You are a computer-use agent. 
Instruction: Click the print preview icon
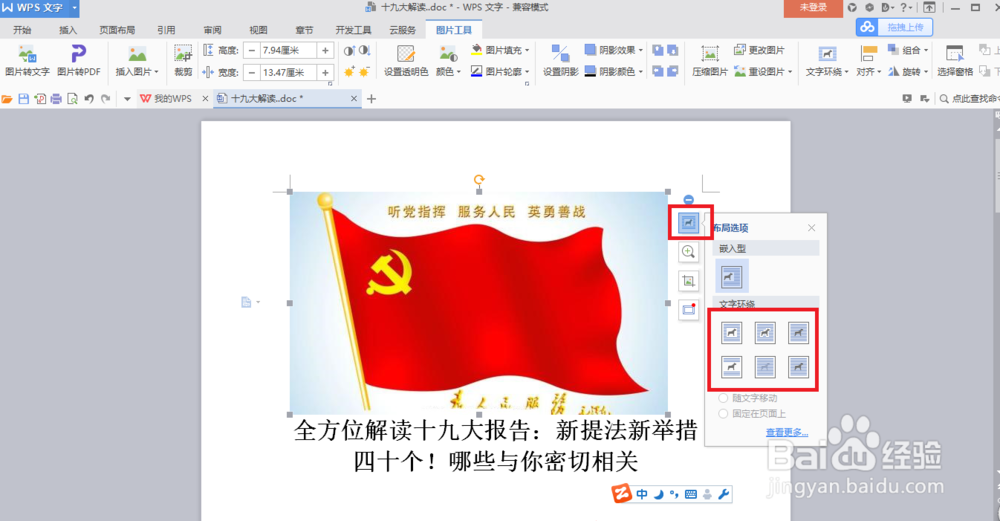72,99
